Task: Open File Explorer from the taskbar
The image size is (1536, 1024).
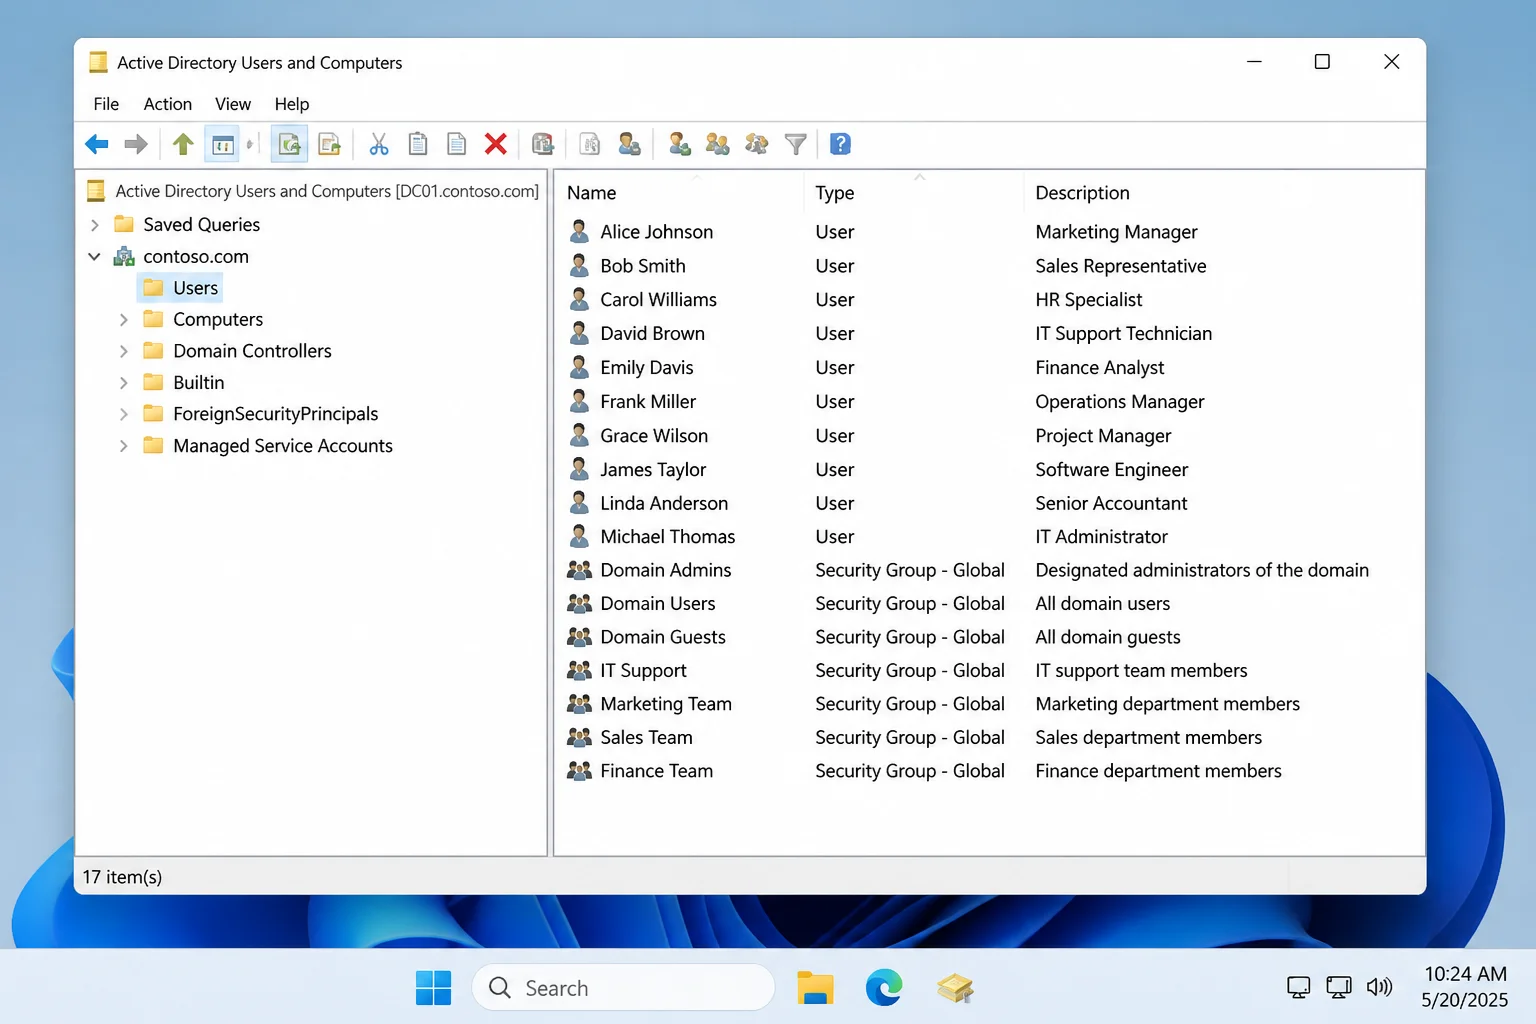Action: [x=815, y=988]
